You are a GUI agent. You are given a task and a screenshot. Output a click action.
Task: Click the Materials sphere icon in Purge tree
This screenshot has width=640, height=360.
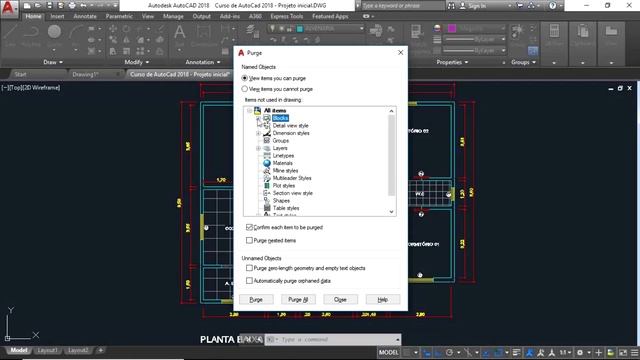267,163
